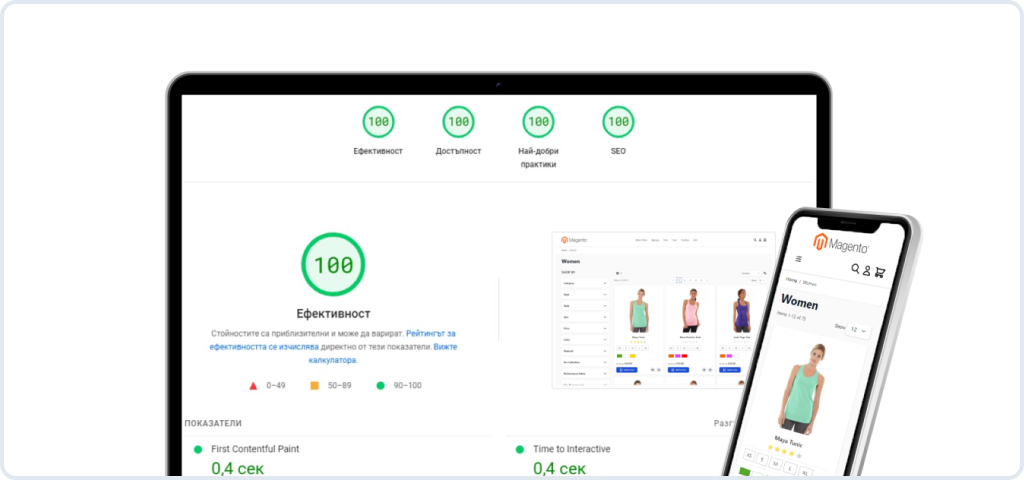Tap Home breadcrumb on the phone
Viewport: 1024px width, 480px height.
pos(792,280)
